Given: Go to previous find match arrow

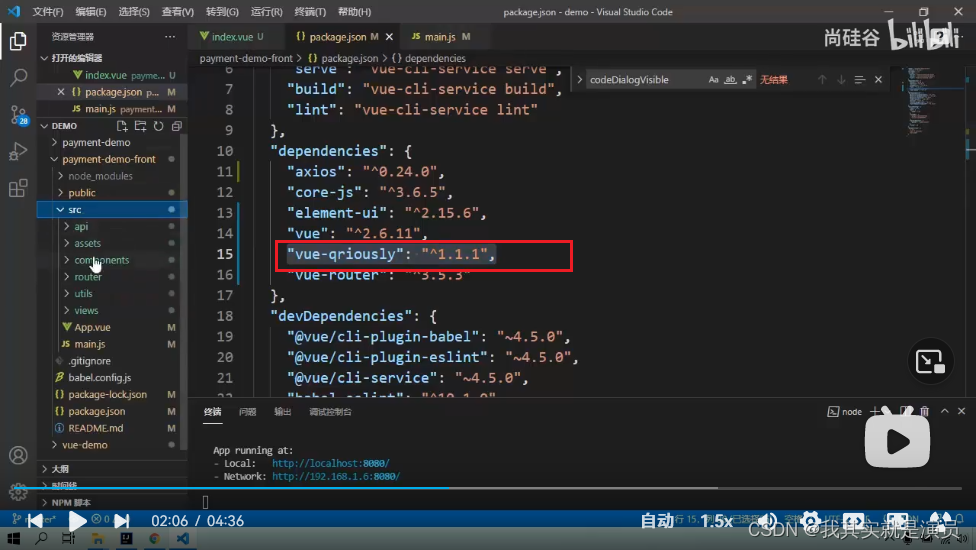Looking at the screenshot, I should coord(822,80).
